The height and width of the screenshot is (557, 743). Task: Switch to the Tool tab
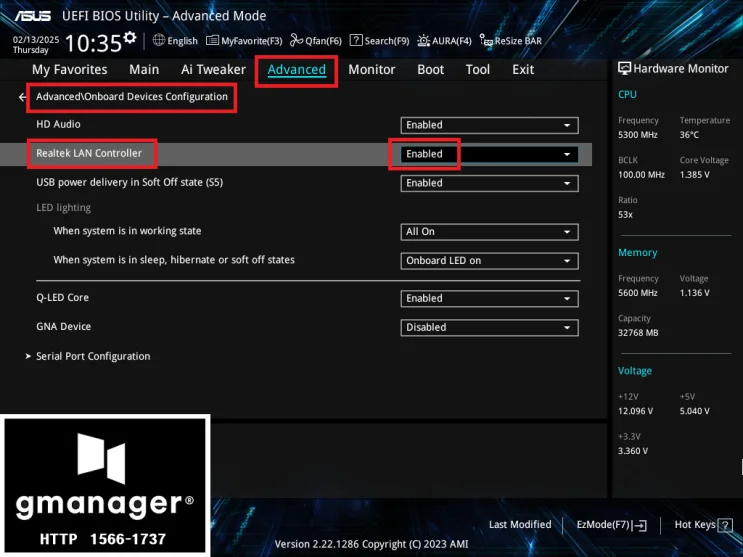[478, 70]
